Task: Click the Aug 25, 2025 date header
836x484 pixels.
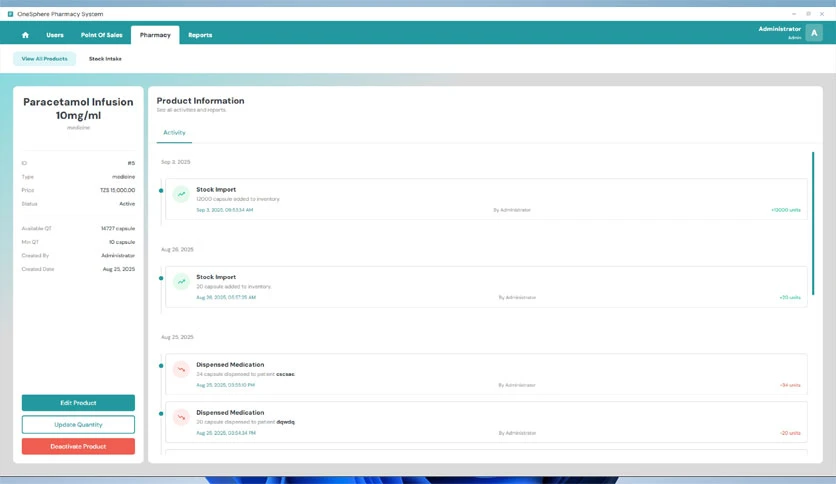Action: click(x=177, y=337)
